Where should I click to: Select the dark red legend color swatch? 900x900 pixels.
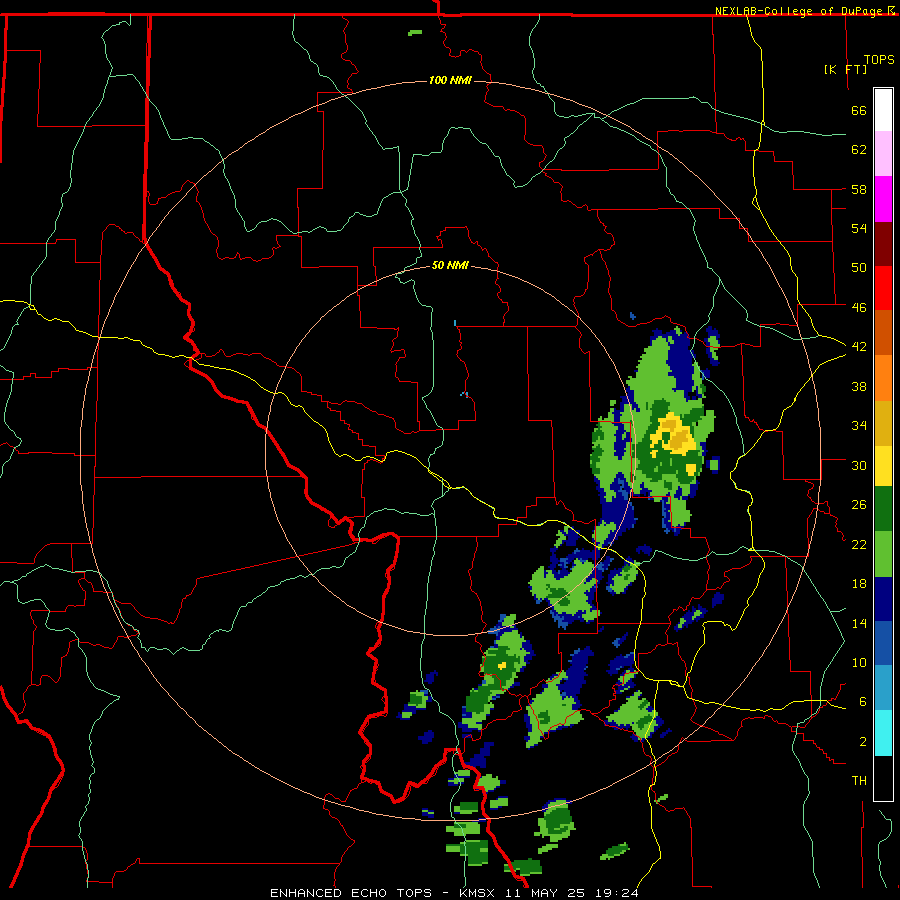coord(883,244)
